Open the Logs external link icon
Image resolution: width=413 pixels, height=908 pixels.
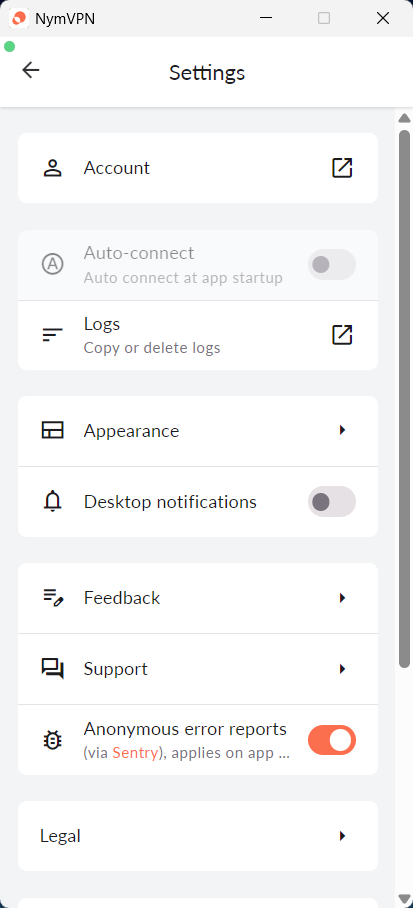tap(342, 335)
